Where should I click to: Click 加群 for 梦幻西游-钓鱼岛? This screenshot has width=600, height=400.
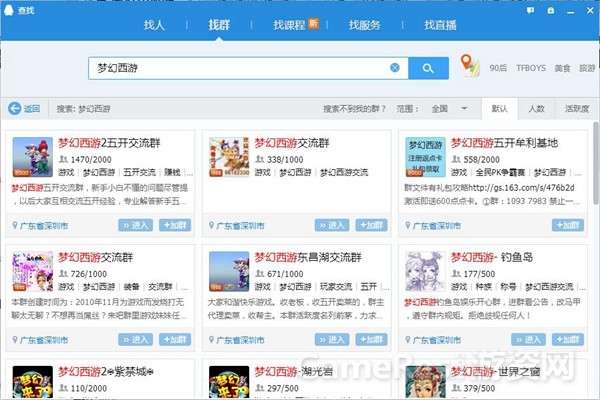pyautogui.click(x=568, y=340)
